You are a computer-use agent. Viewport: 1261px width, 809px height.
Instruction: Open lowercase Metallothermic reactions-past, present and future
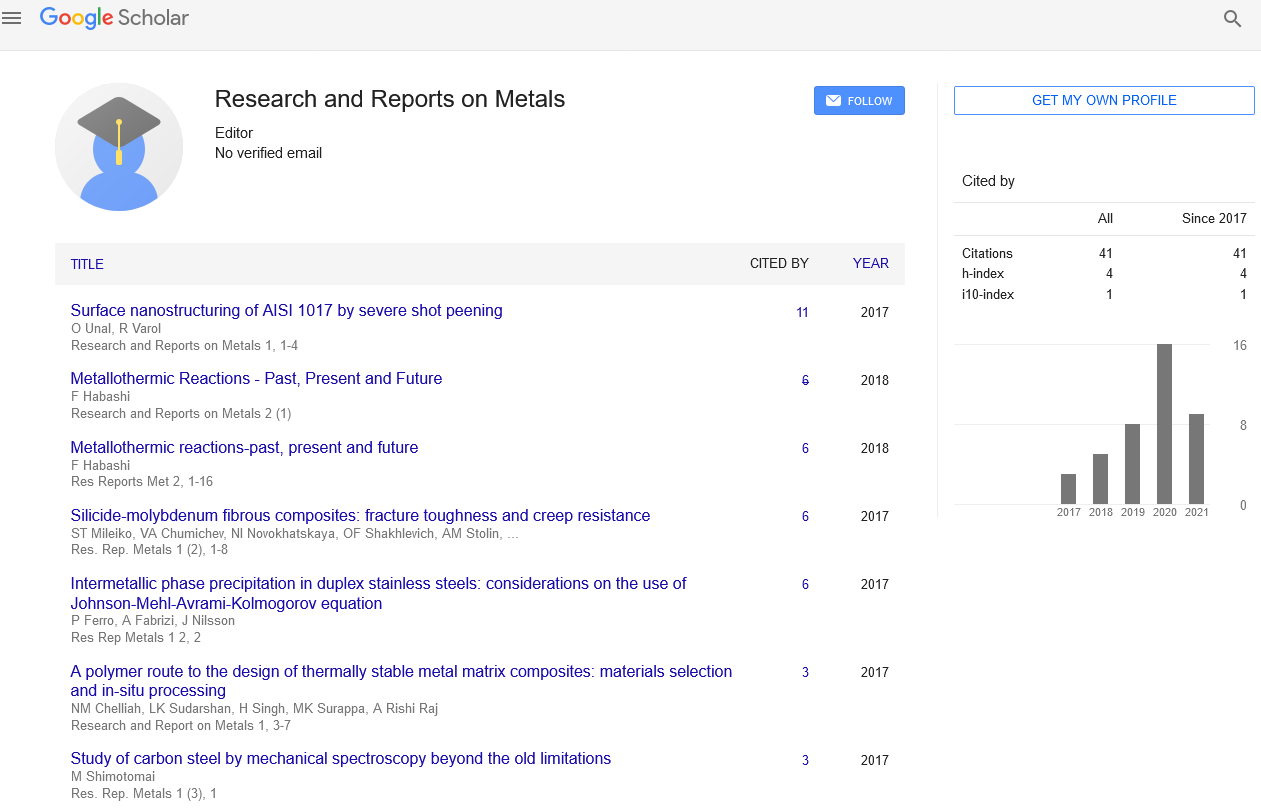click(244, 448)
